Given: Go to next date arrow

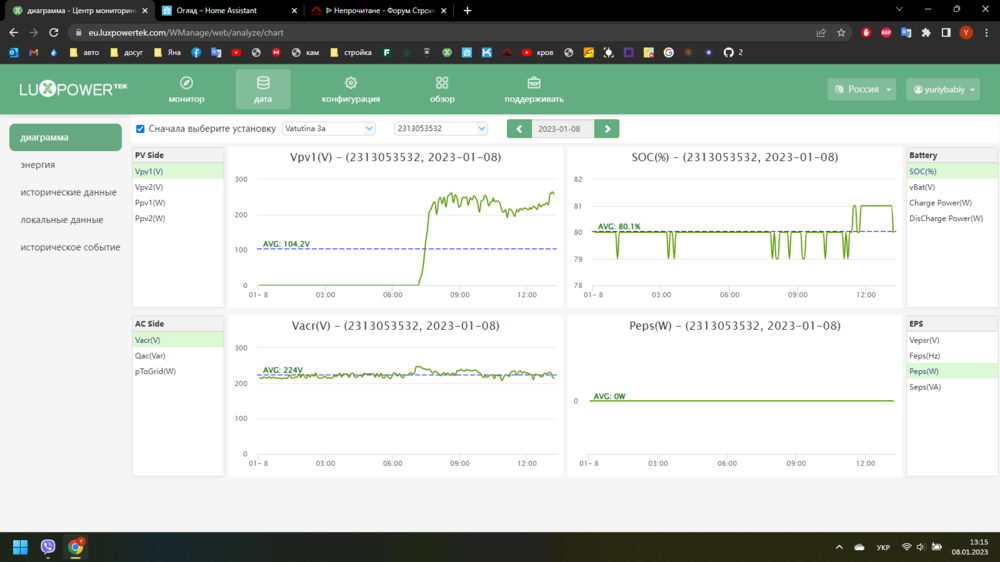Looking at the screenshot, I should [607, 129].
